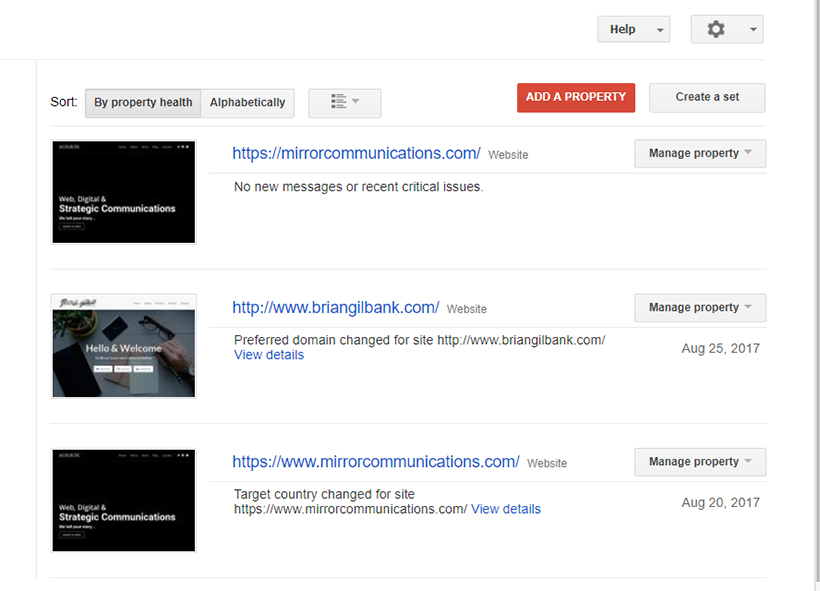Click ADD A PROPERTY button

pos(576,97)
